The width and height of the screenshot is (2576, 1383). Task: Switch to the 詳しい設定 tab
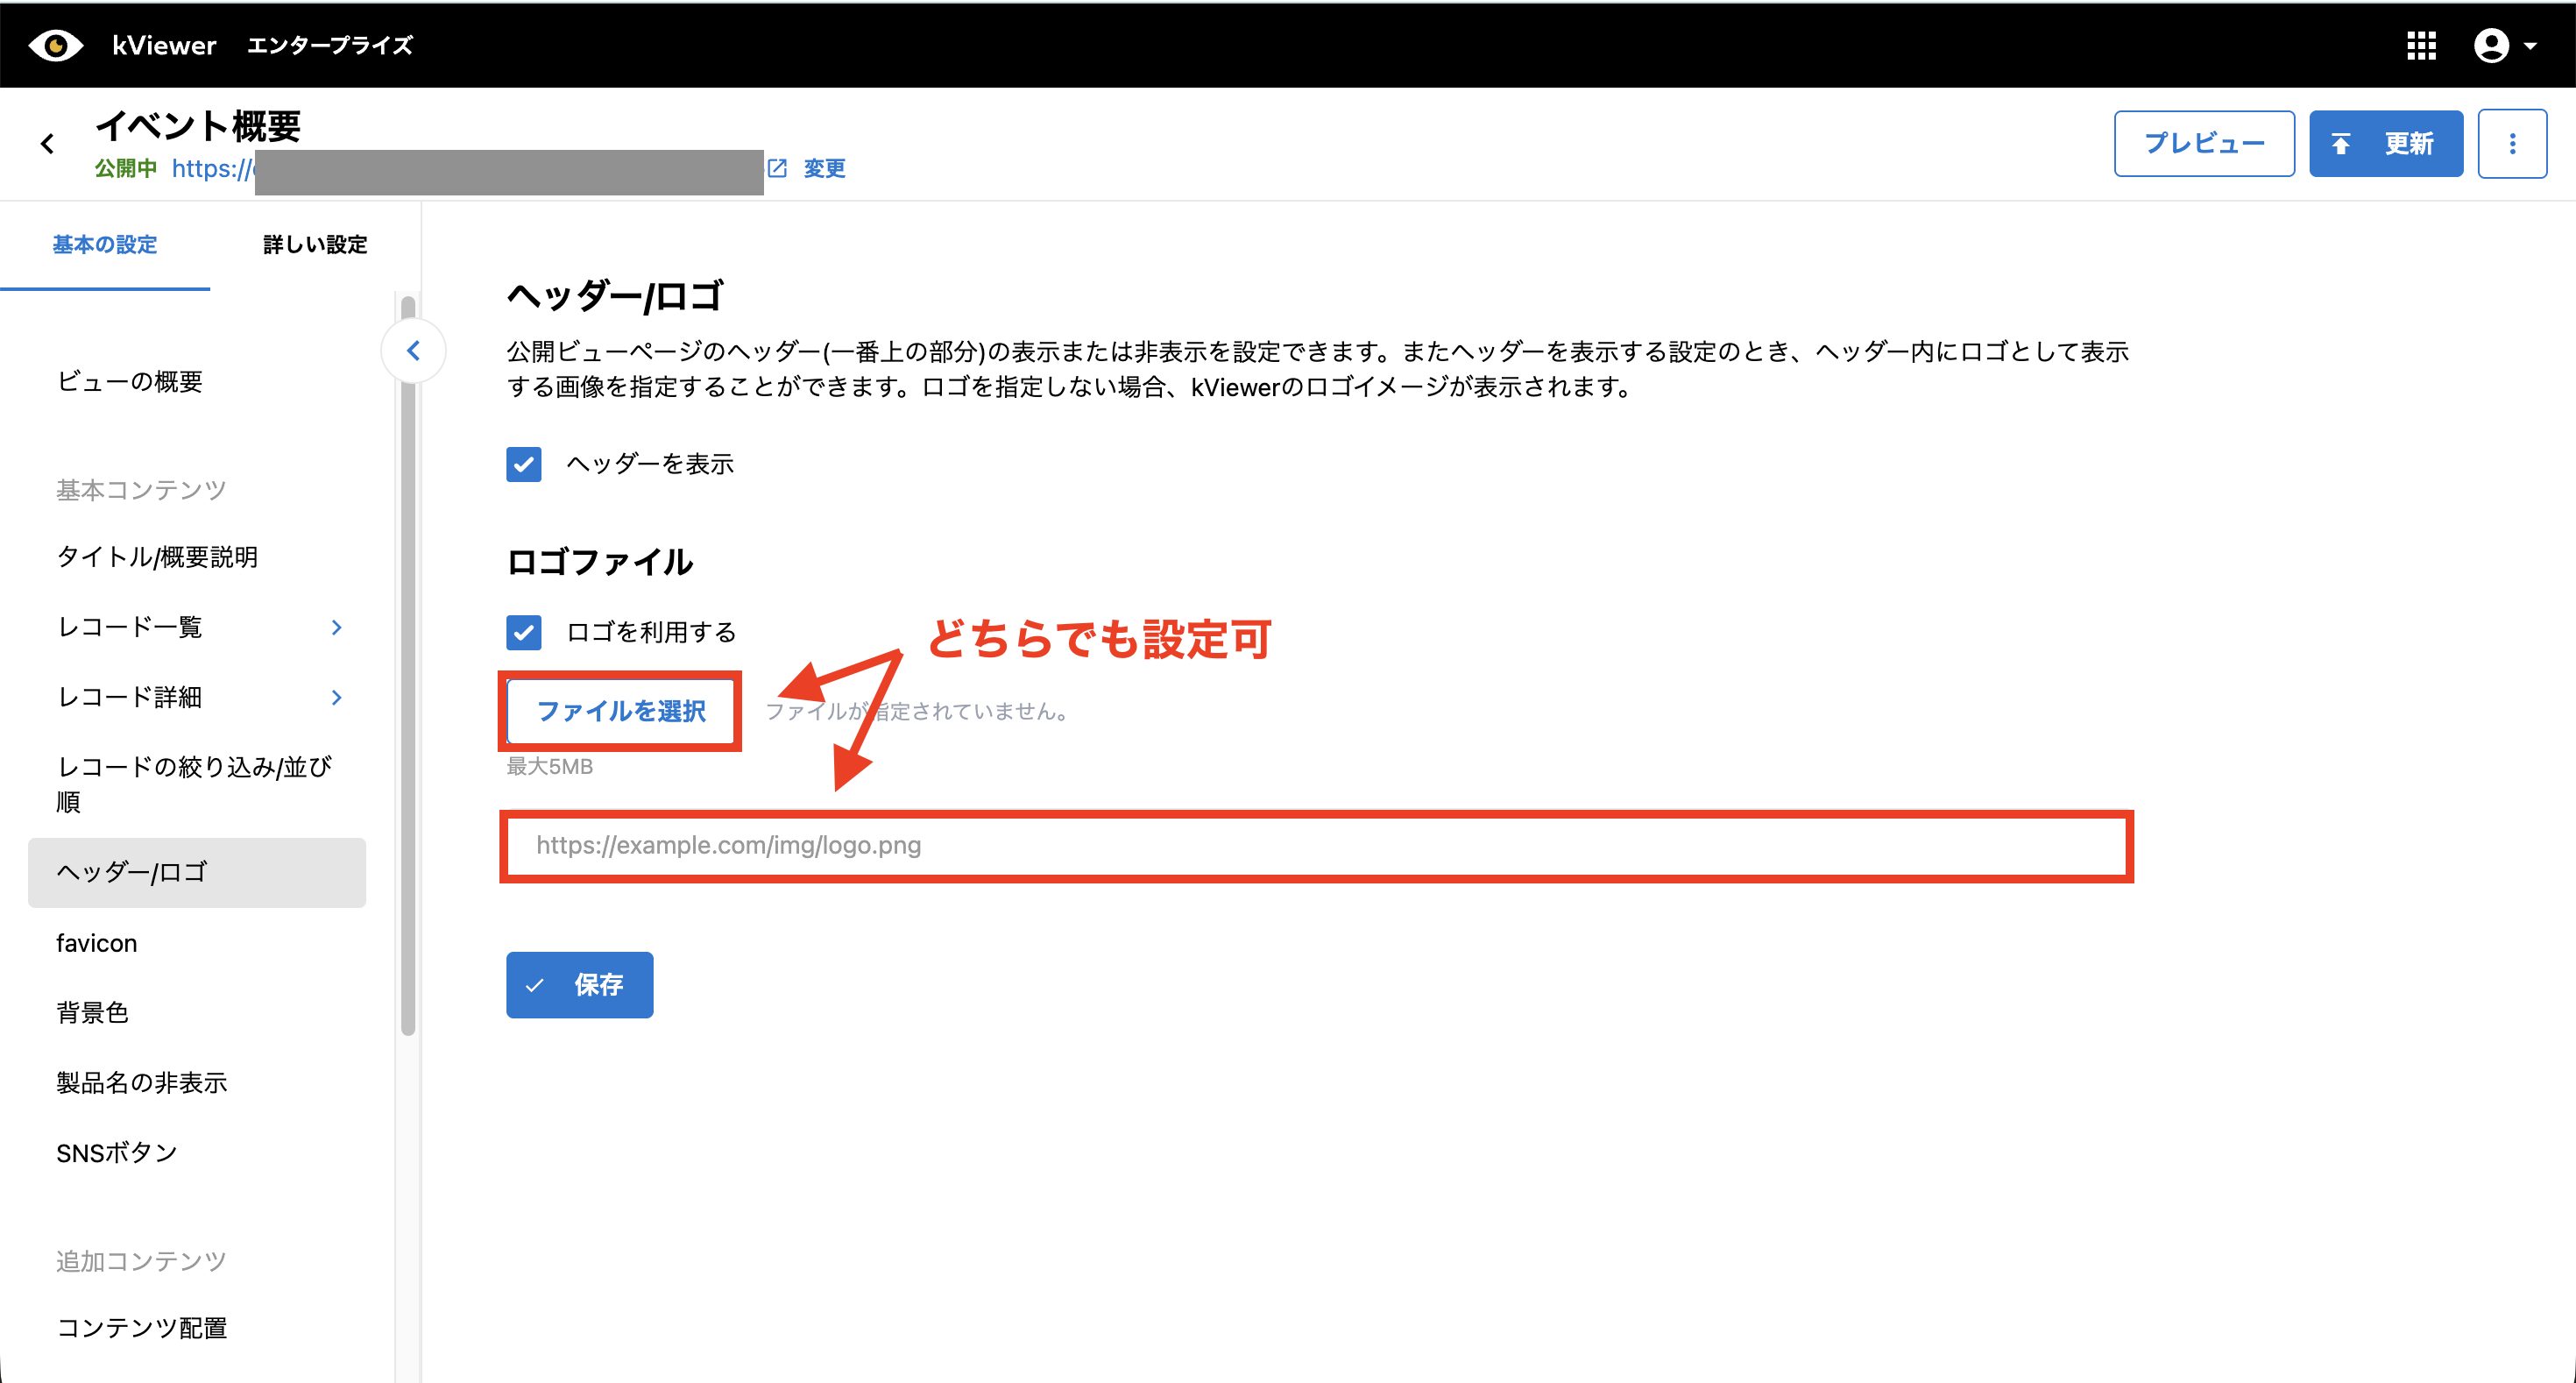(315, 245)
